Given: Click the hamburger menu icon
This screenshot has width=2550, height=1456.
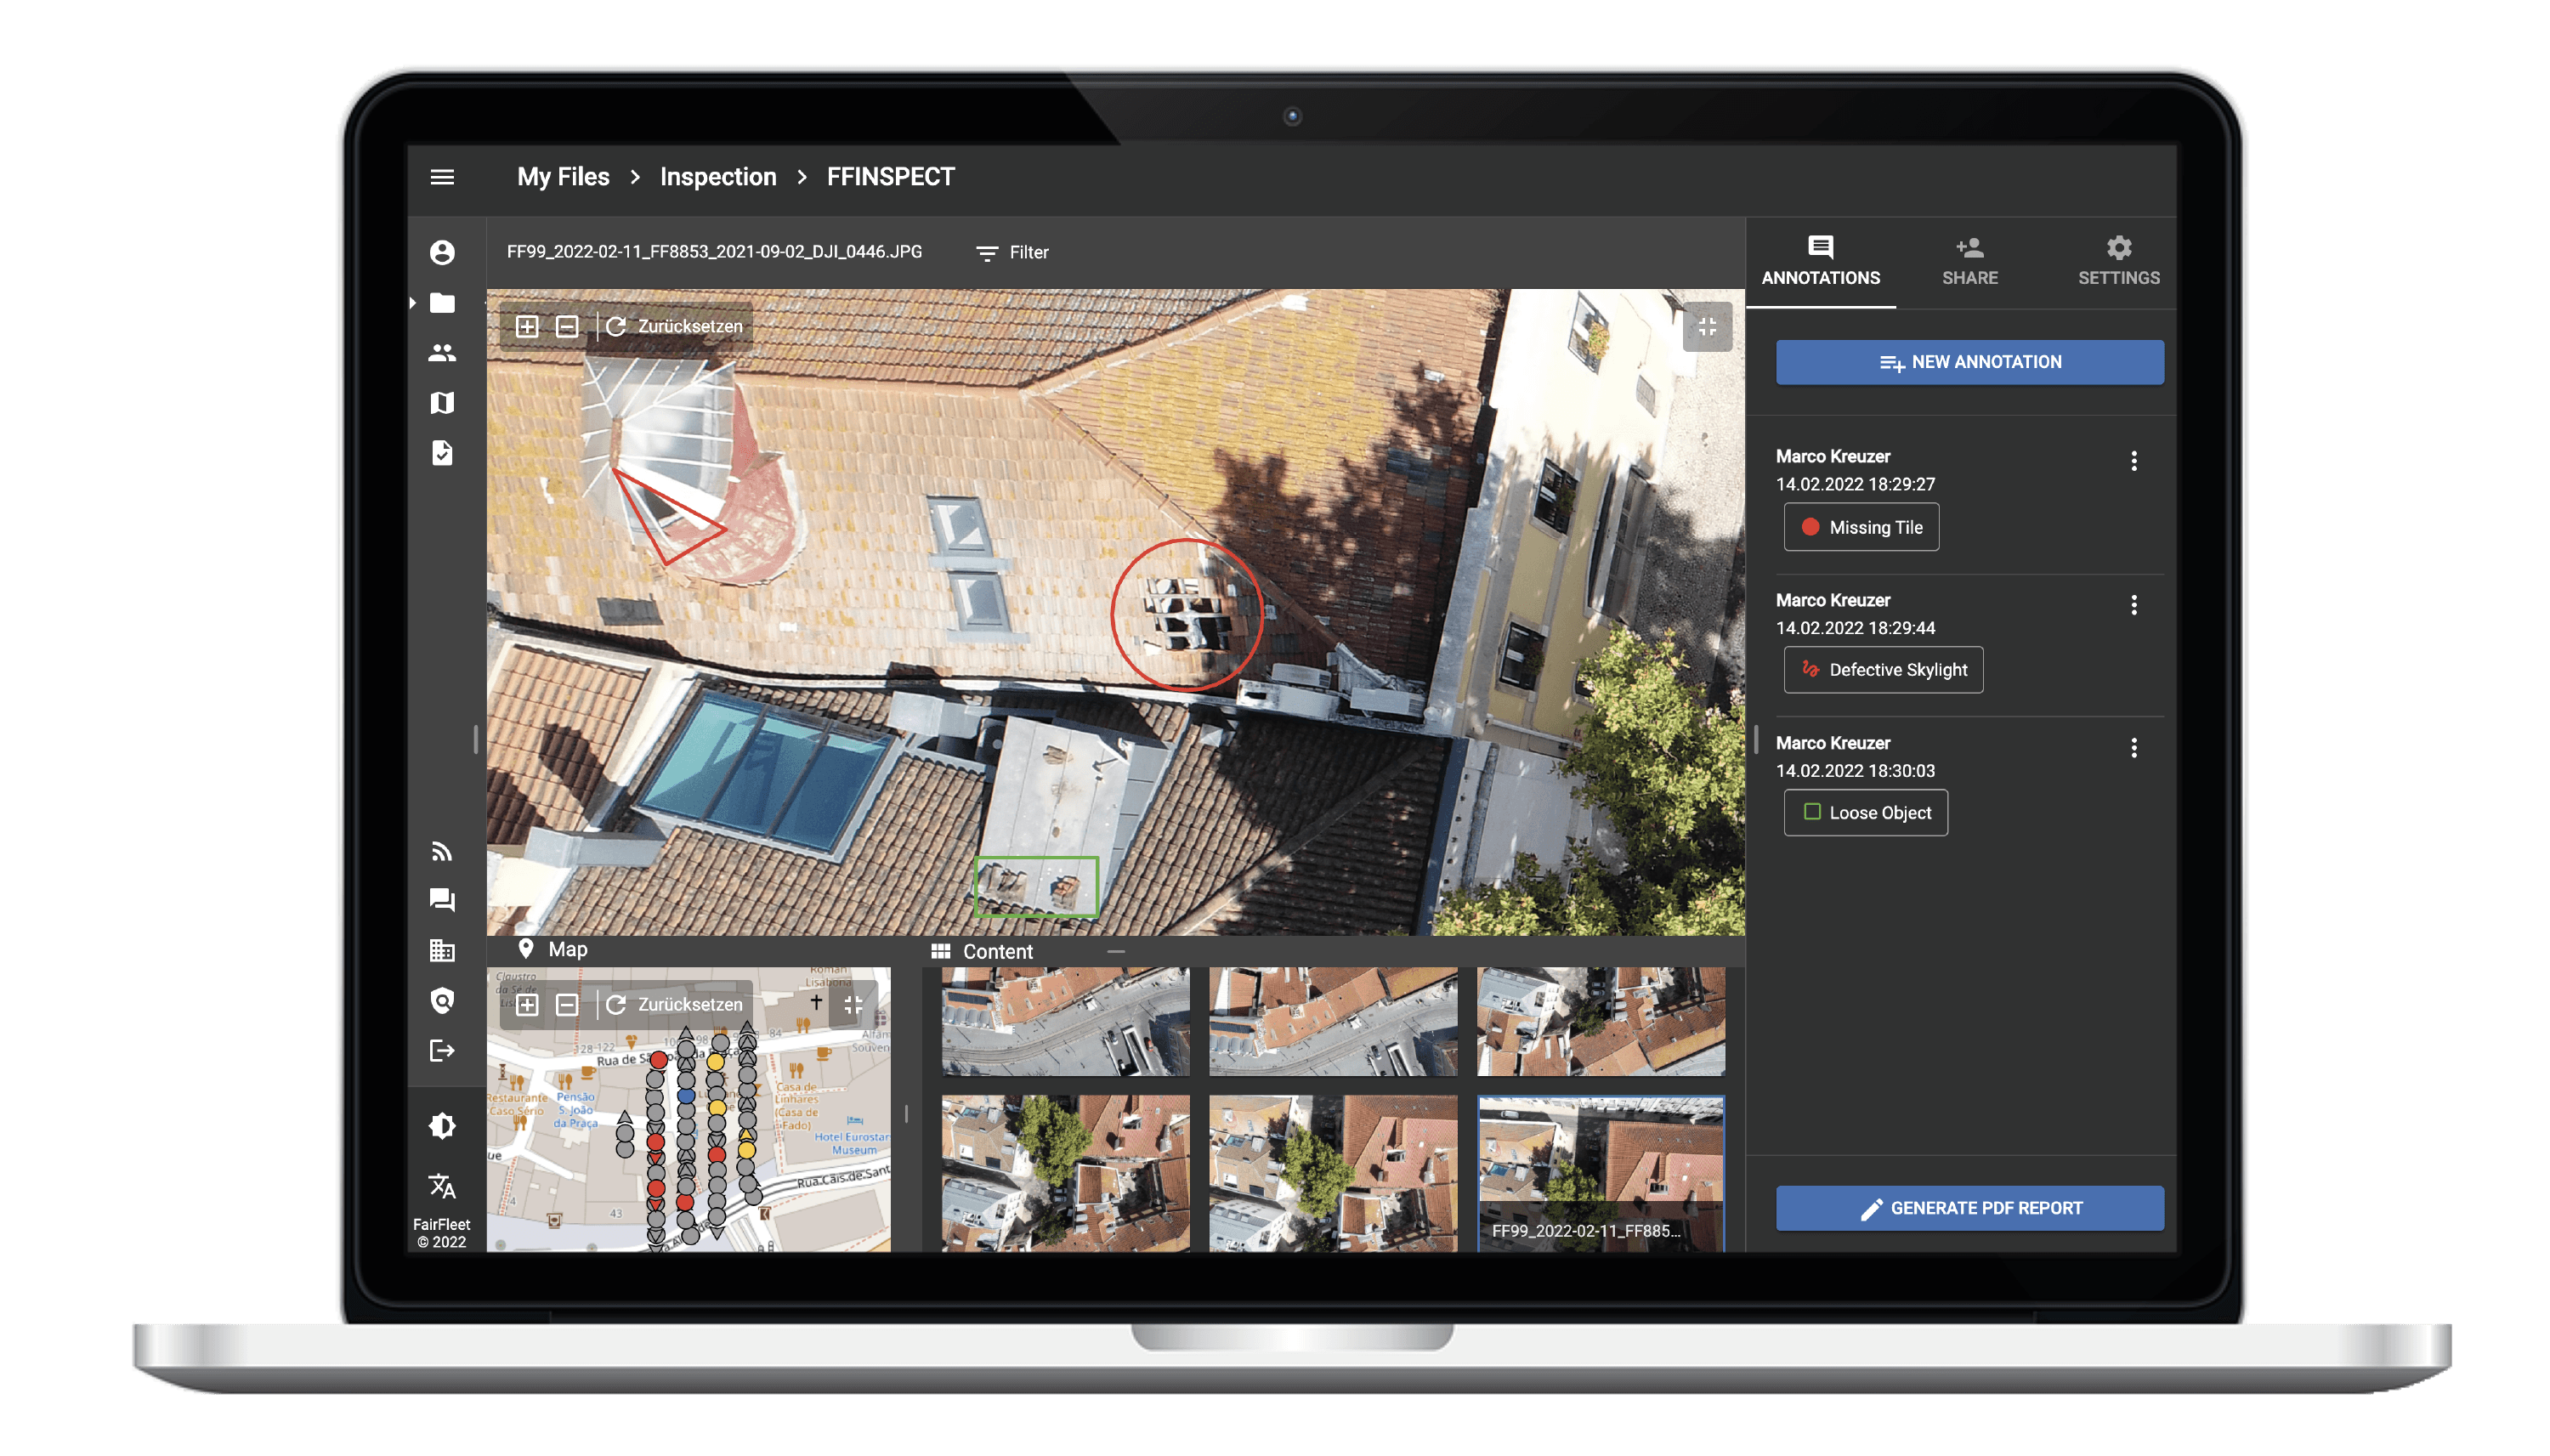Looking at the screenshot, I should pyautogui.click(x=443, y=175).
